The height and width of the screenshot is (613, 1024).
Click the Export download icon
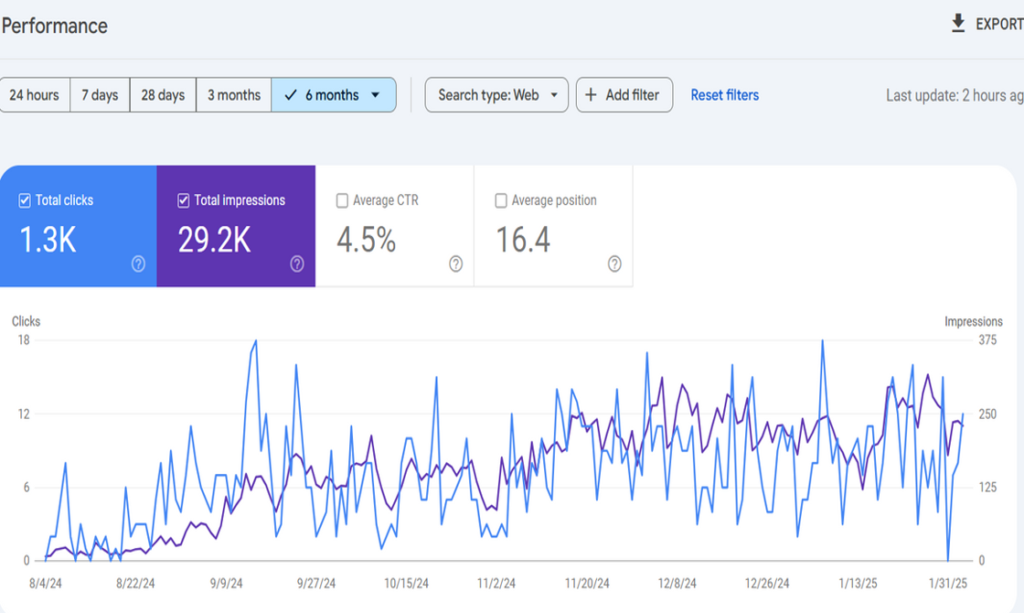click(959, 24)
